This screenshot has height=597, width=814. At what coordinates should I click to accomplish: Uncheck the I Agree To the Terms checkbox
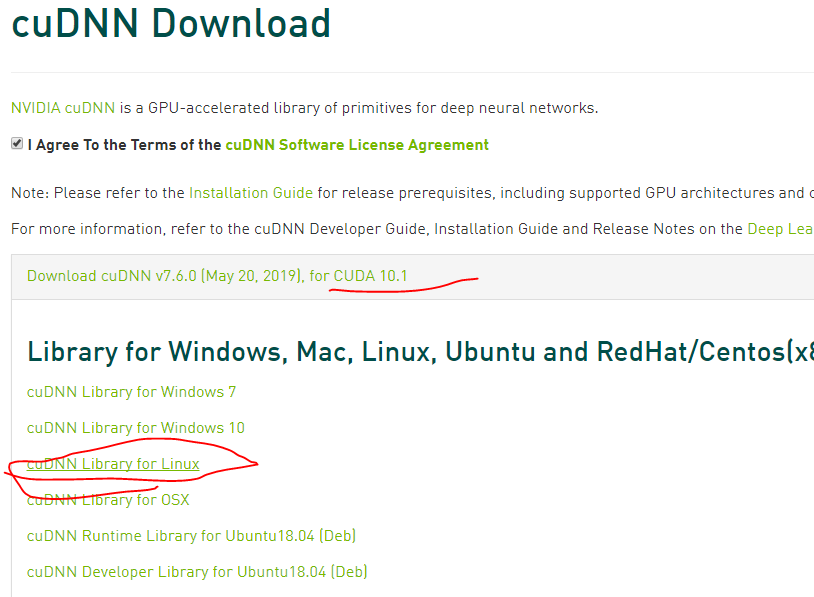17,143
